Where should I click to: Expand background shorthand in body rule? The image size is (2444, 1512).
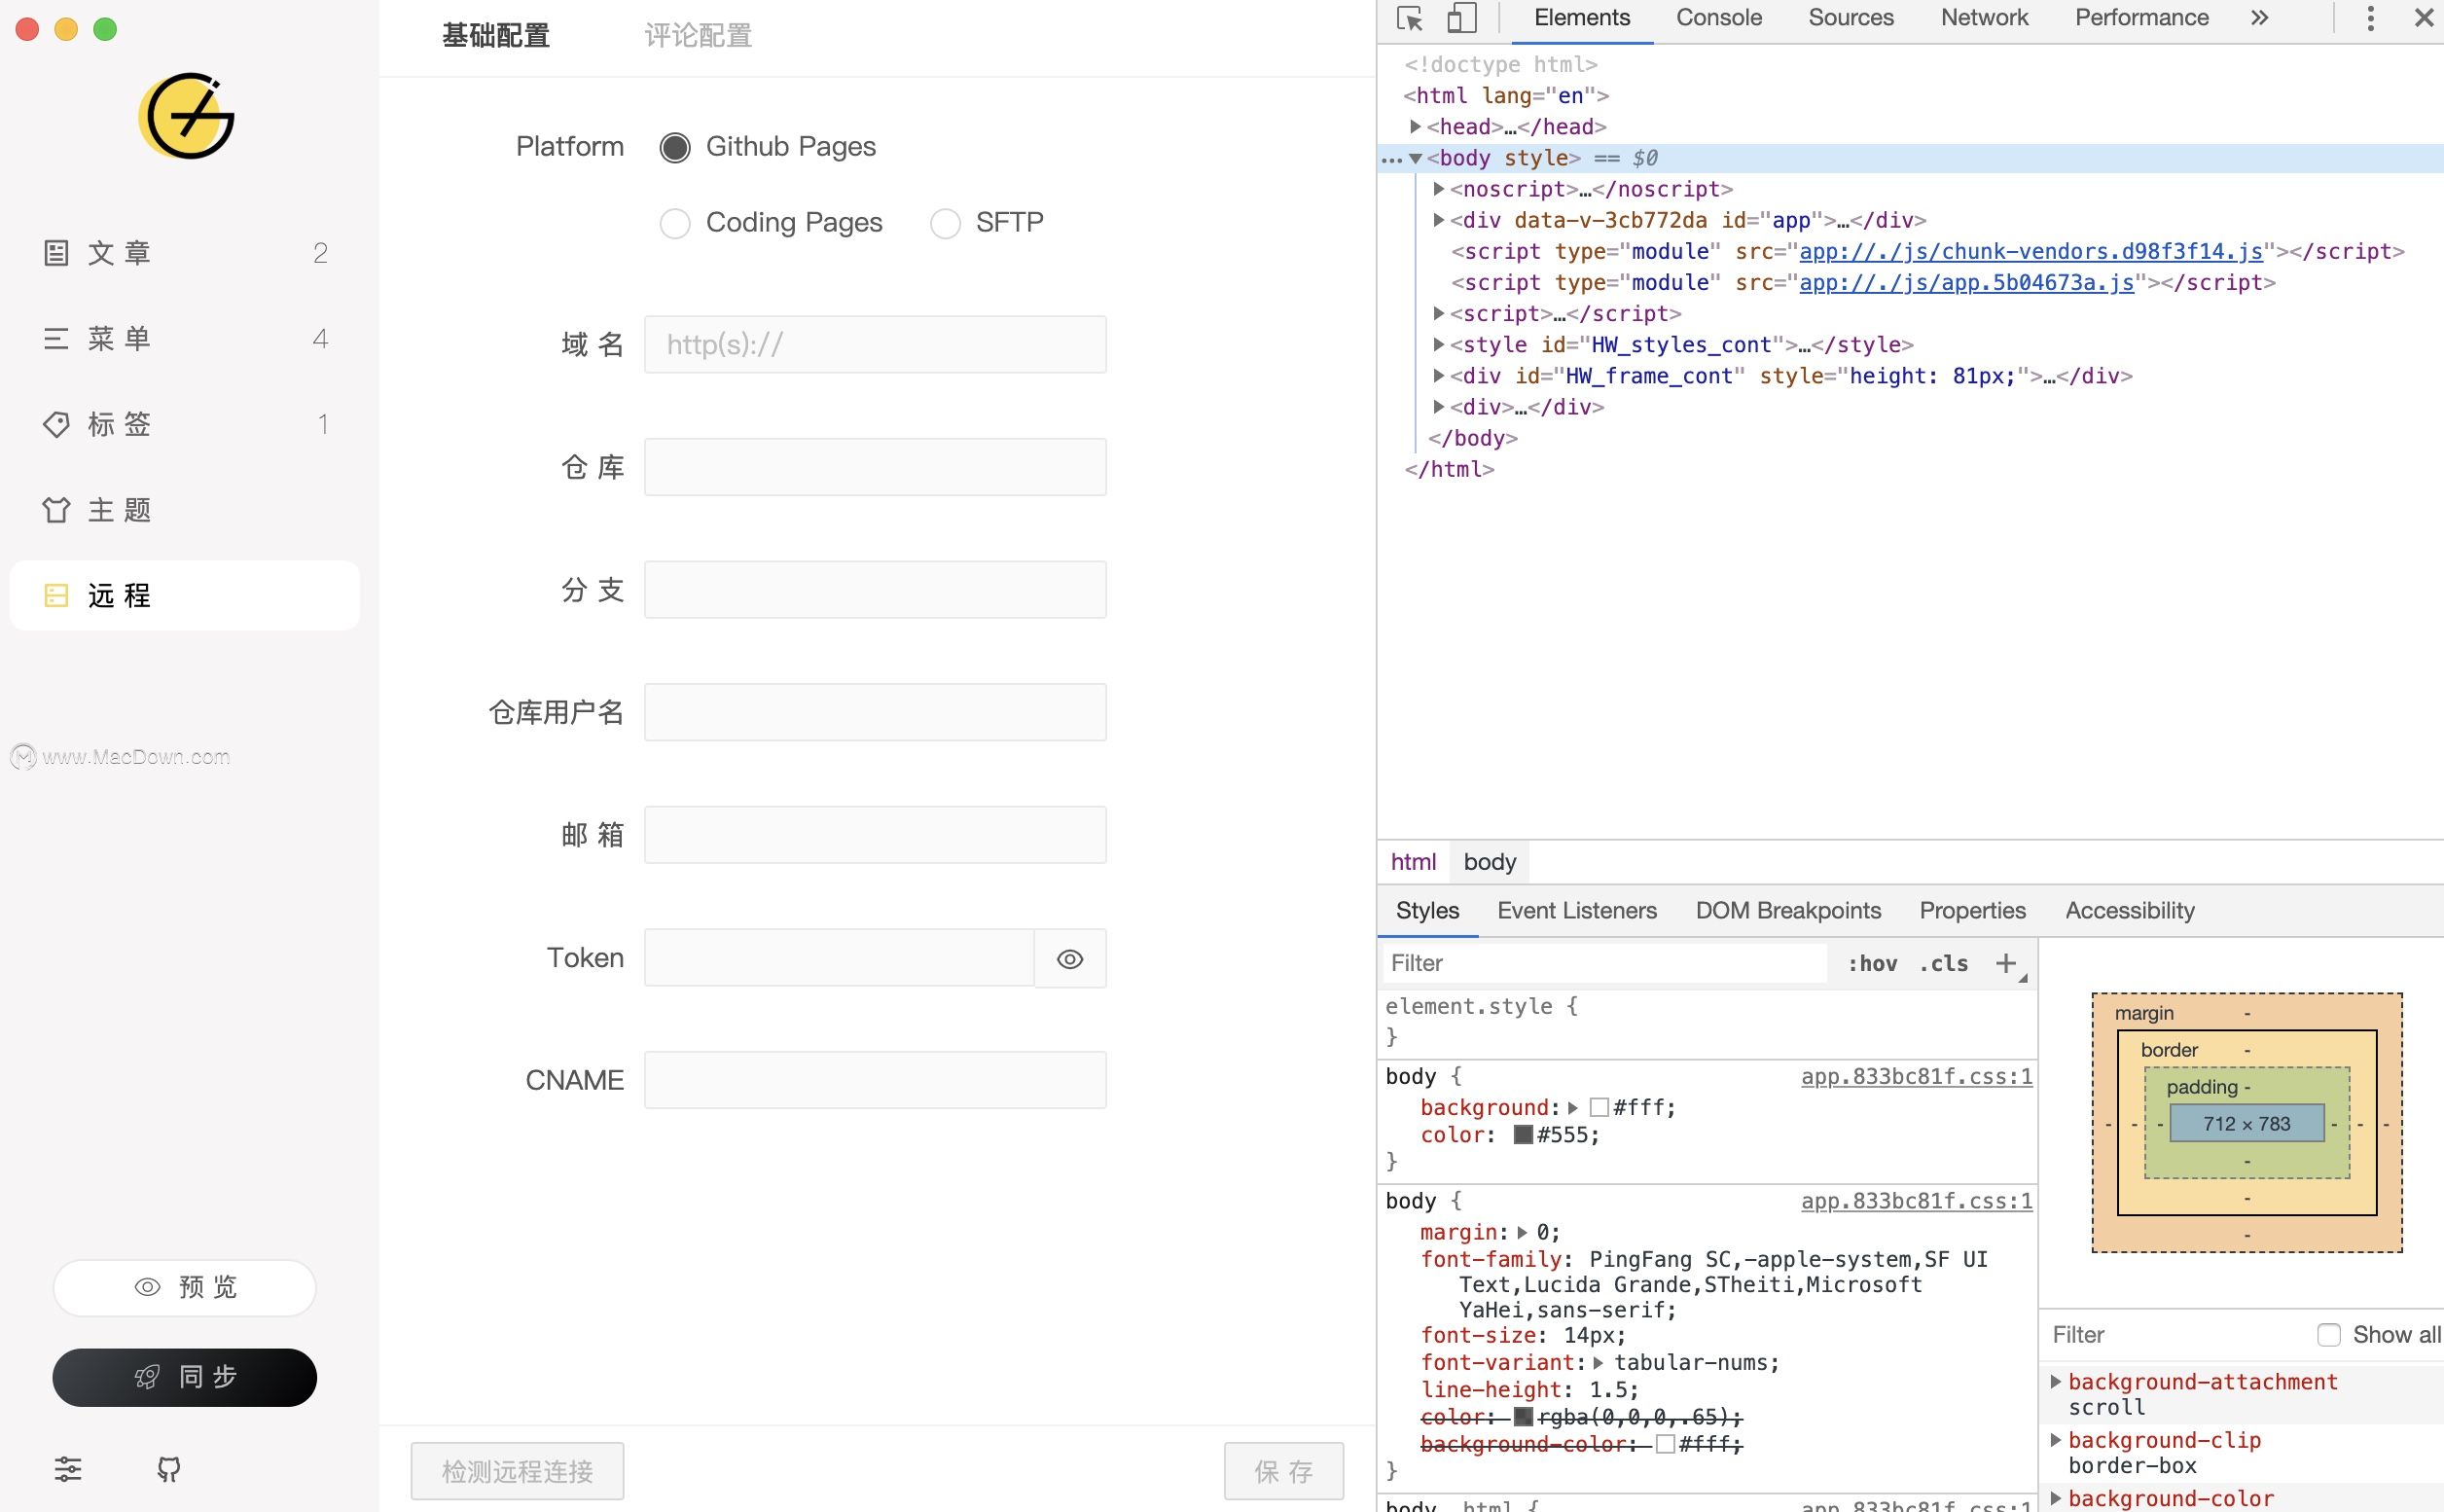[x=1573, y=1108]
